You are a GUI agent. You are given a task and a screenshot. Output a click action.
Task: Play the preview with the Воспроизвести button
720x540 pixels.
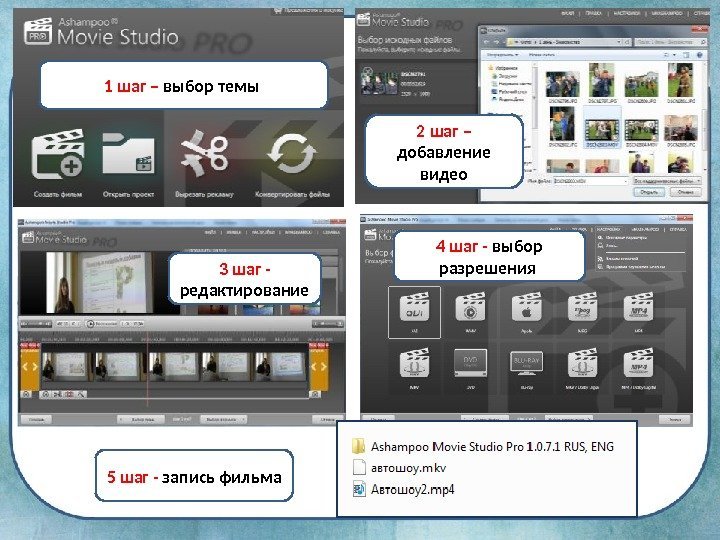click(x=102, y=324)
